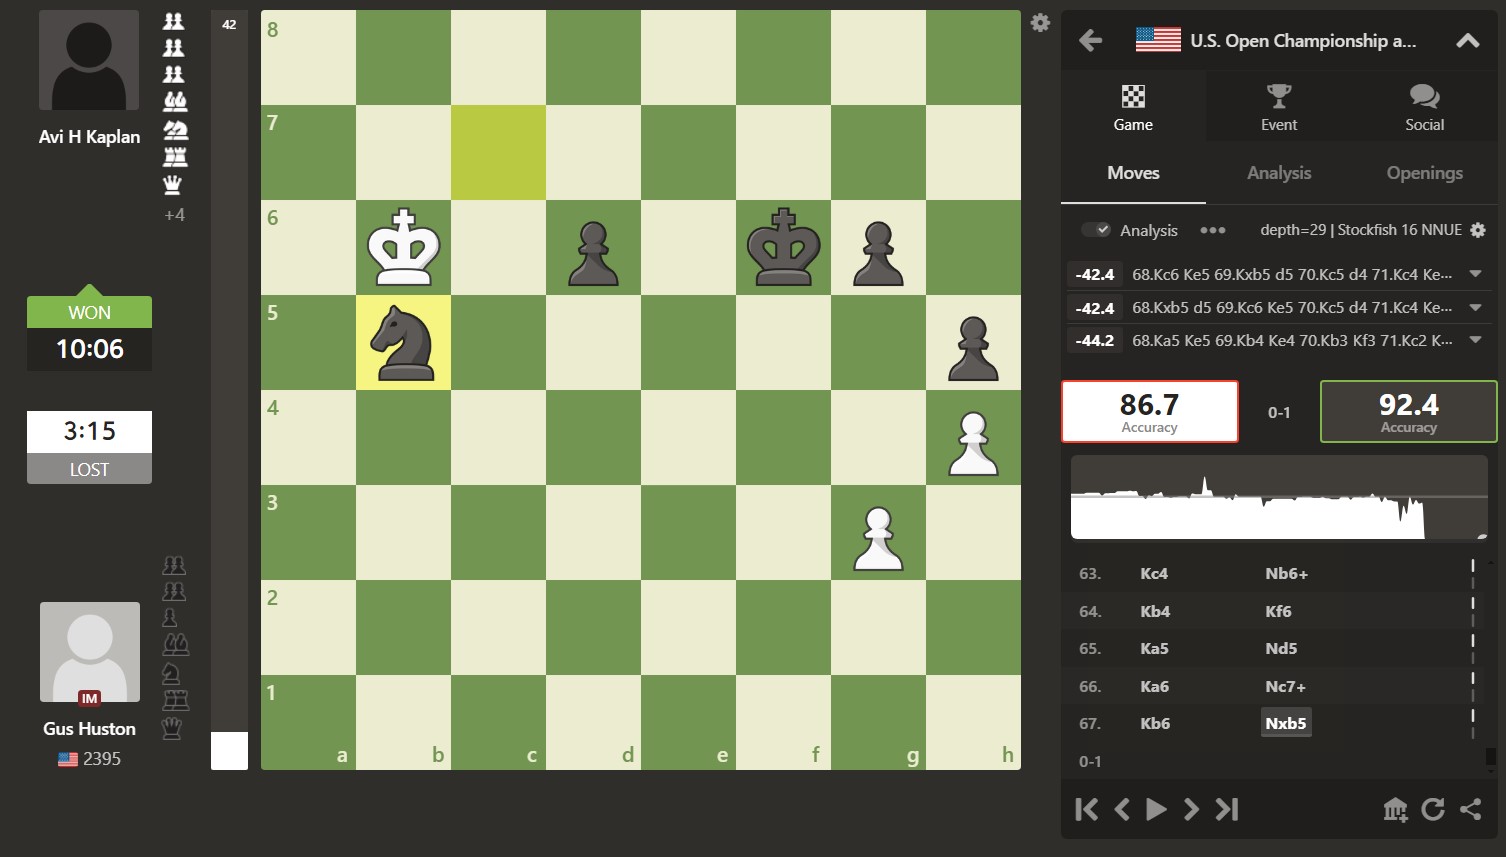Open Stockfish engine settings gear

1478,230
